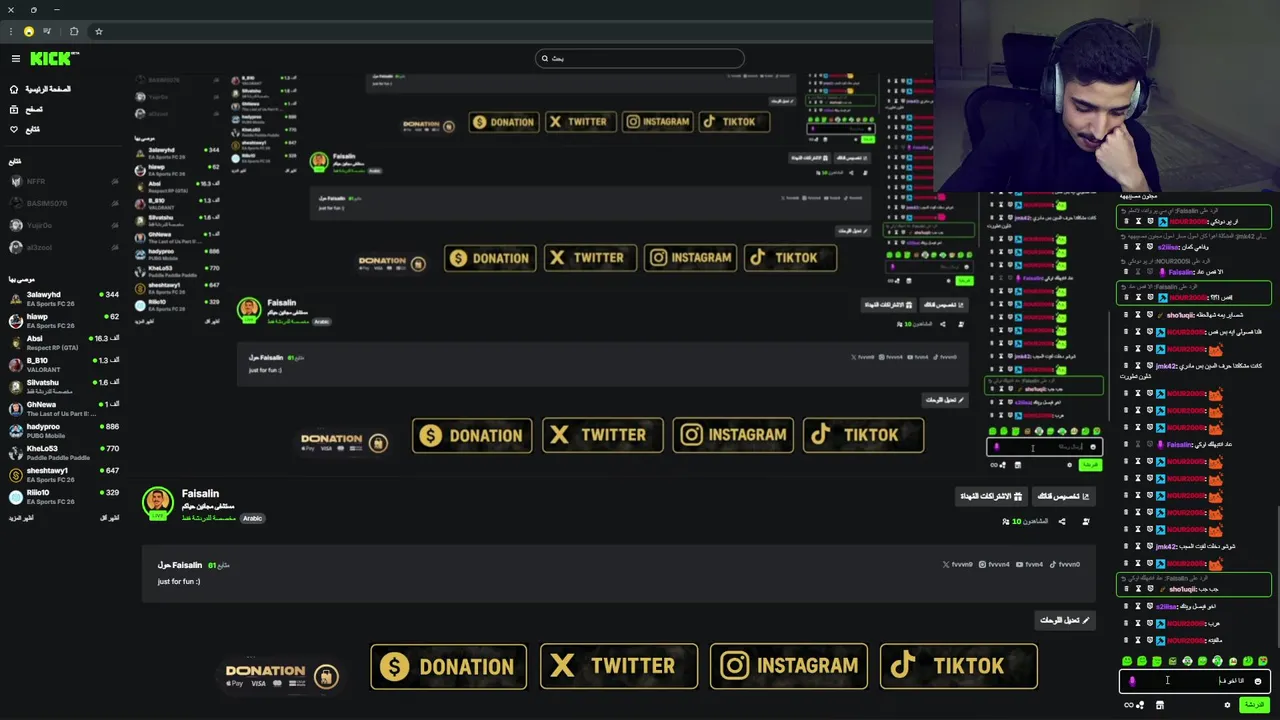Click the largest المشاهدون 10 viewers indicator
1280x720 pixels.
point(1025,521)
